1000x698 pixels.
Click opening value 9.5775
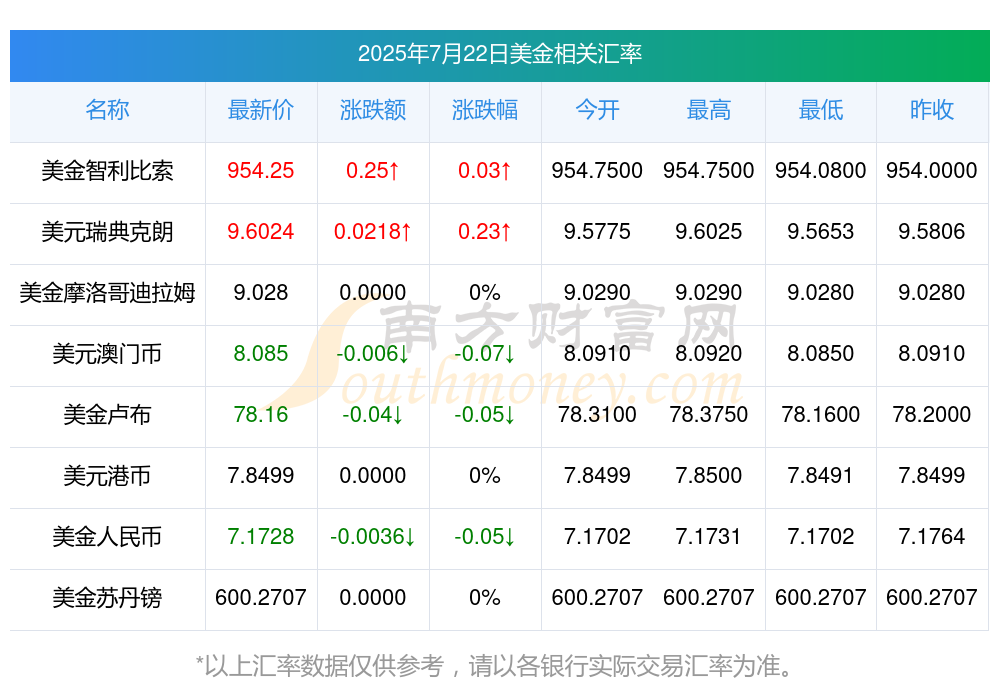point(597,232)
